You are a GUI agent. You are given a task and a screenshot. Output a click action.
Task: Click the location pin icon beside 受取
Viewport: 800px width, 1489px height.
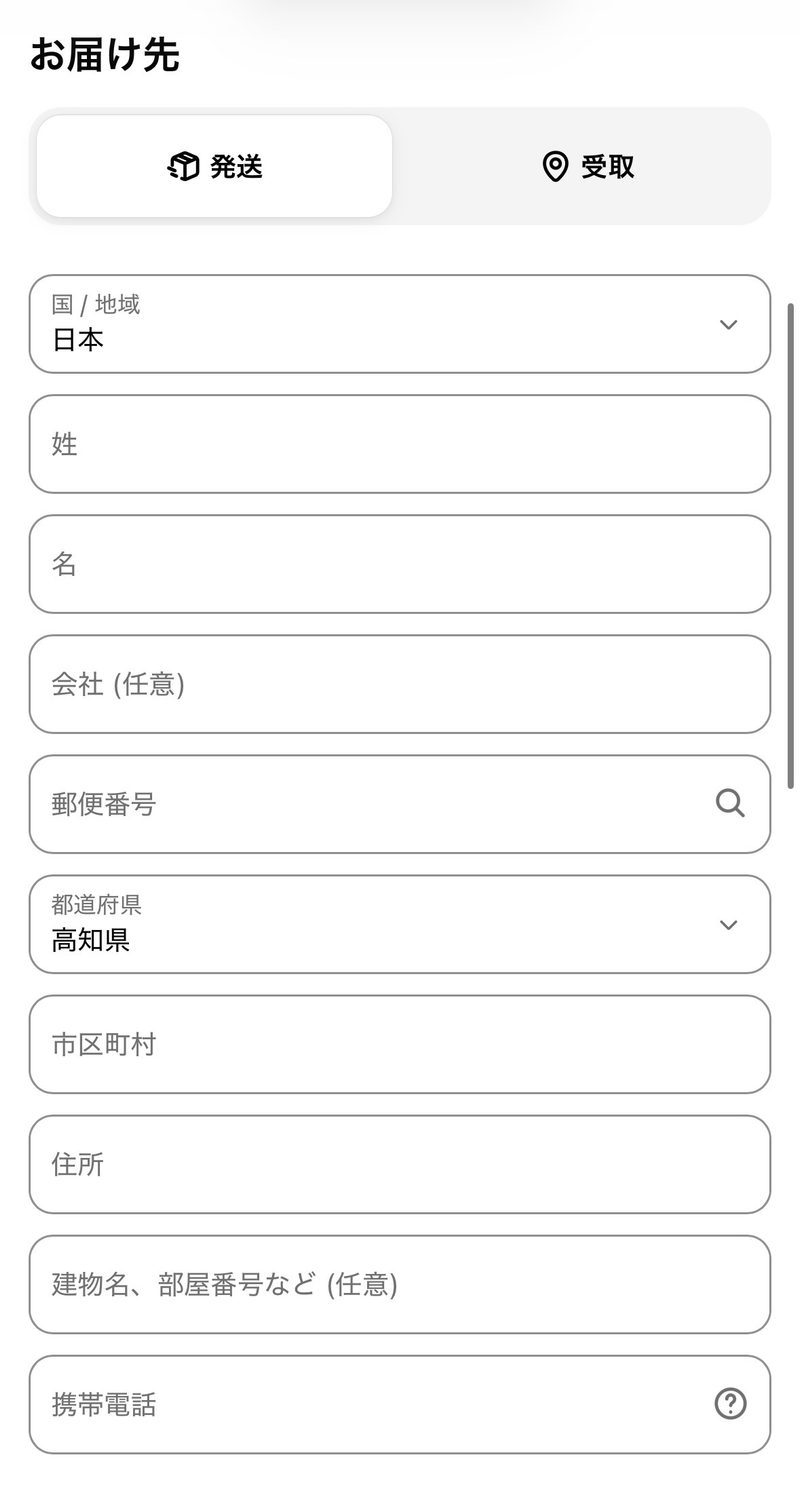[x=555, y=167]
